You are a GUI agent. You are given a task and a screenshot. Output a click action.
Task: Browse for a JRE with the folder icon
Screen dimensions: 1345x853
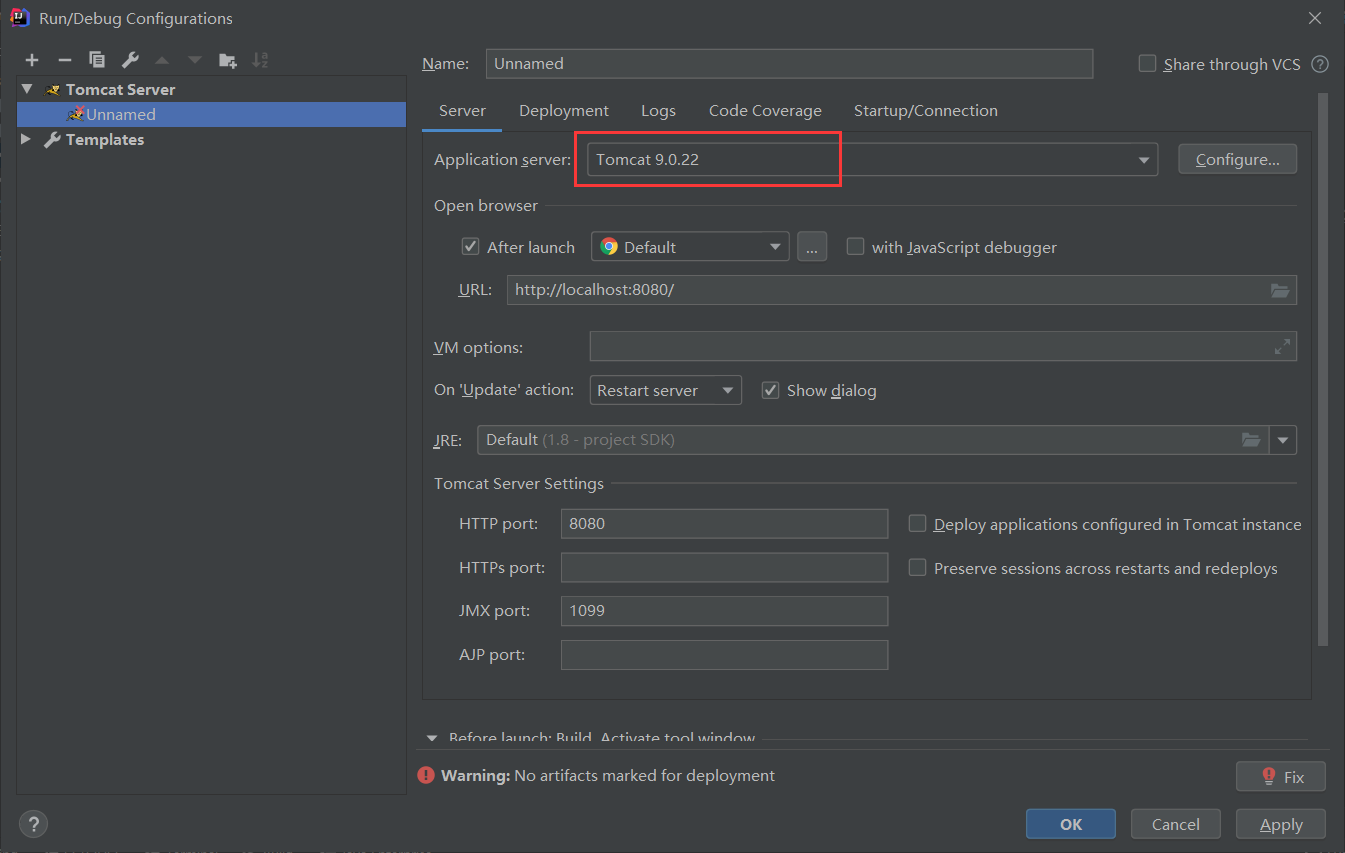click(x=1251, y=440)
